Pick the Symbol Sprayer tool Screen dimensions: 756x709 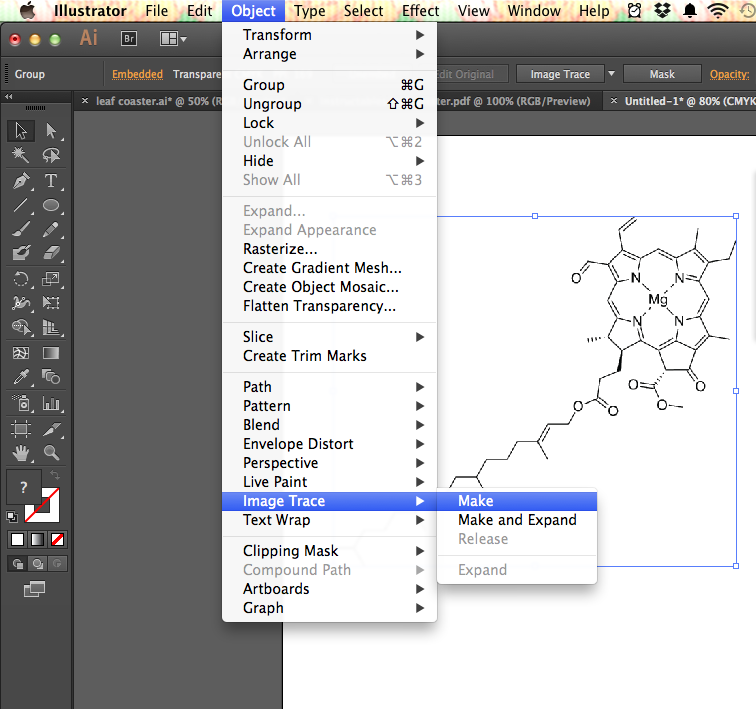pos(21,403)
